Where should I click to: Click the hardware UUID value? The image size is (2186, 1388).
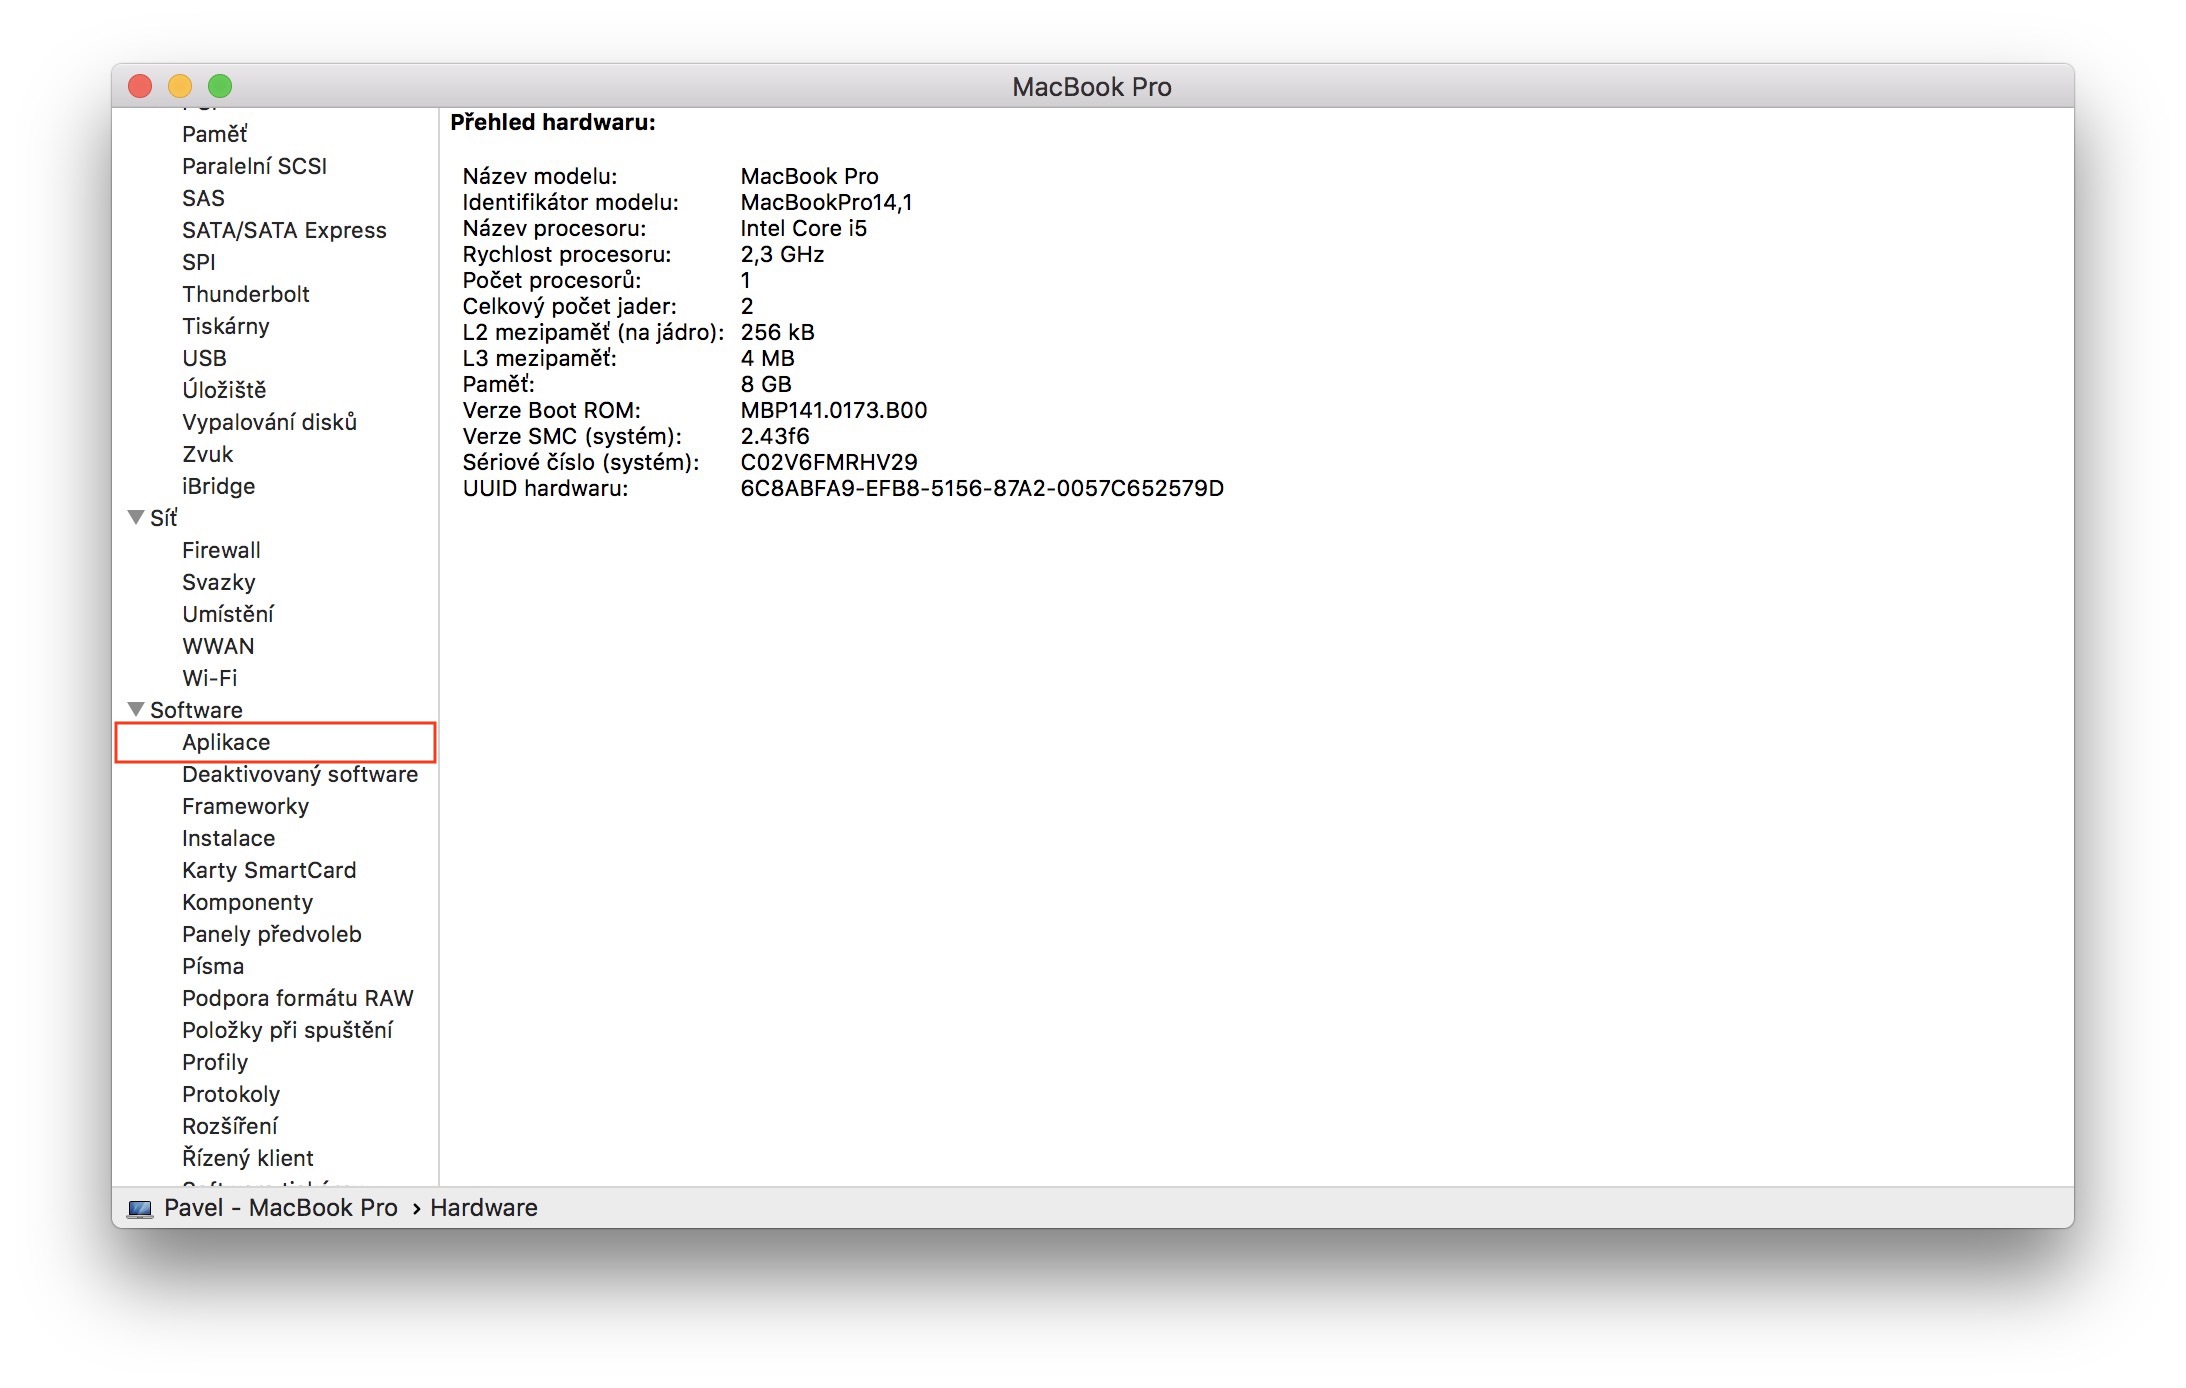click(981, 488)
